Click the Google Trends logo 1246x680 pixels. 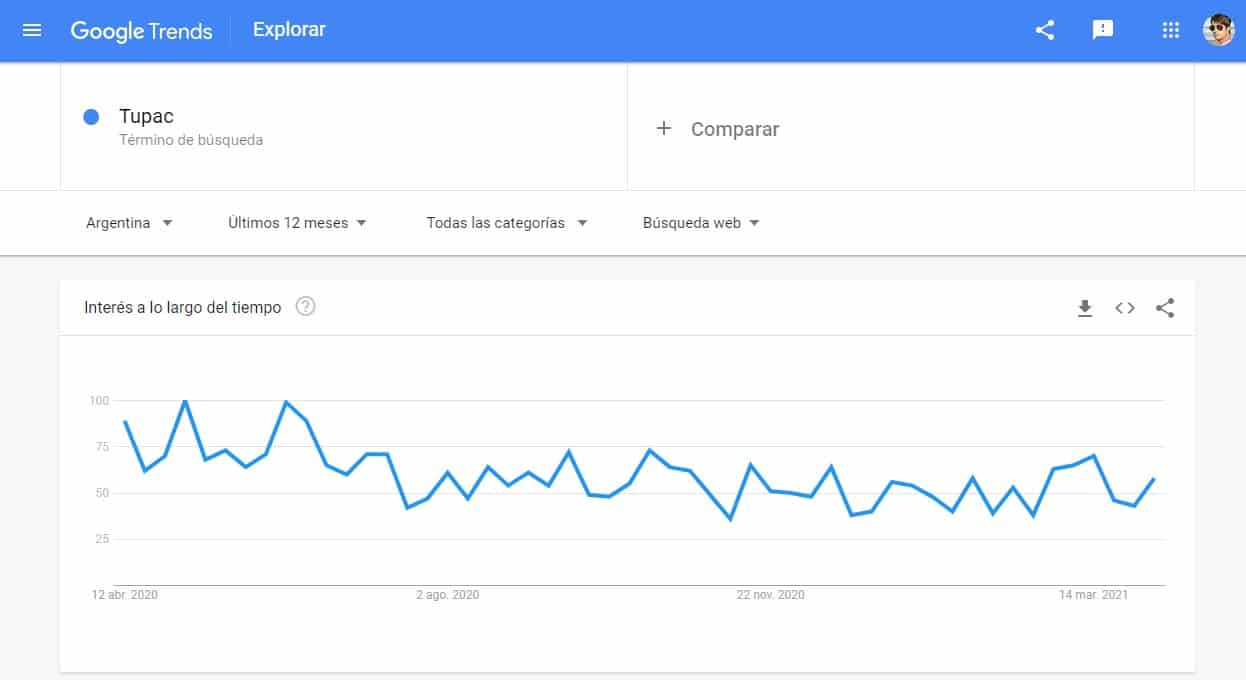(141, 30)
